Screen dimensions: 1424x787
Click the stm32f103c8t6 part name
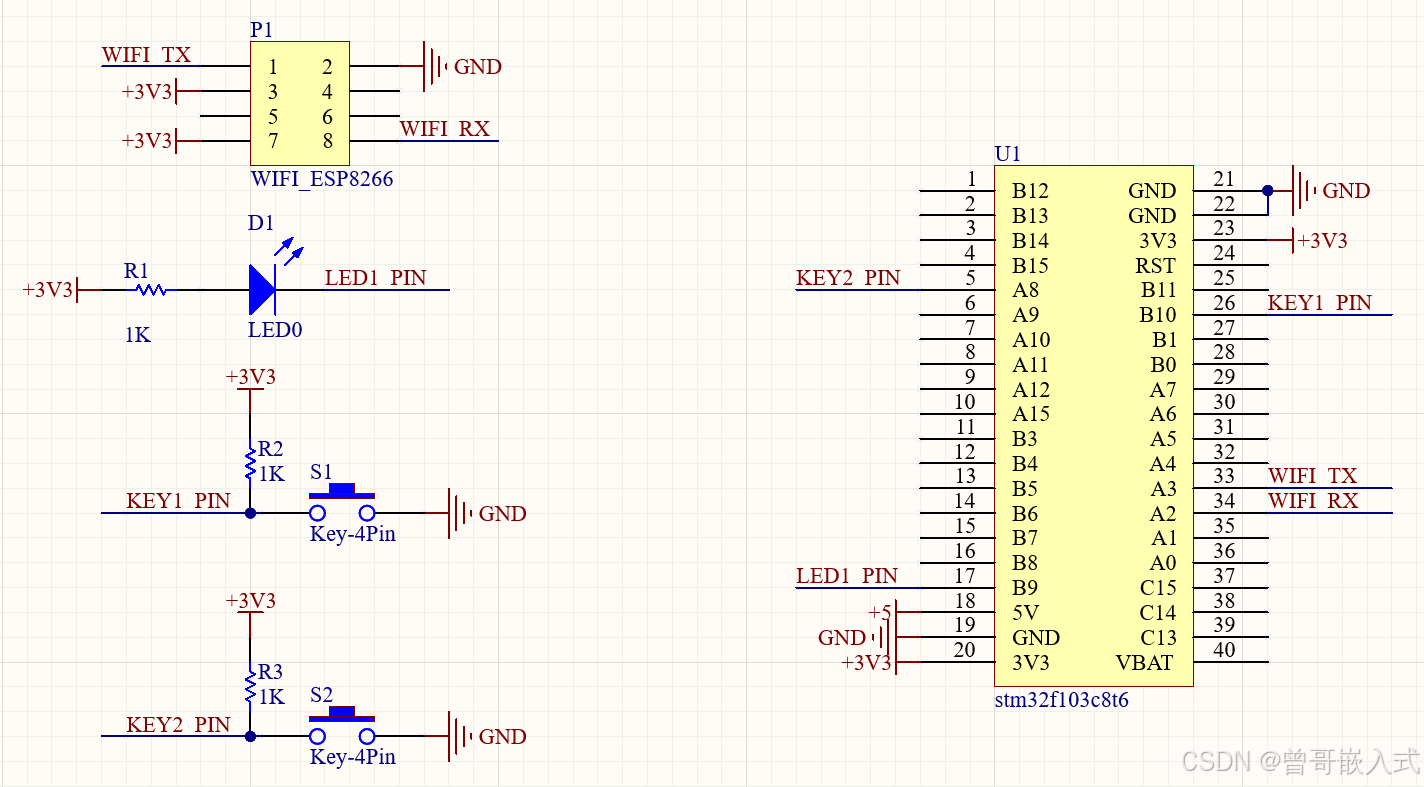[x=1062, y=700]
